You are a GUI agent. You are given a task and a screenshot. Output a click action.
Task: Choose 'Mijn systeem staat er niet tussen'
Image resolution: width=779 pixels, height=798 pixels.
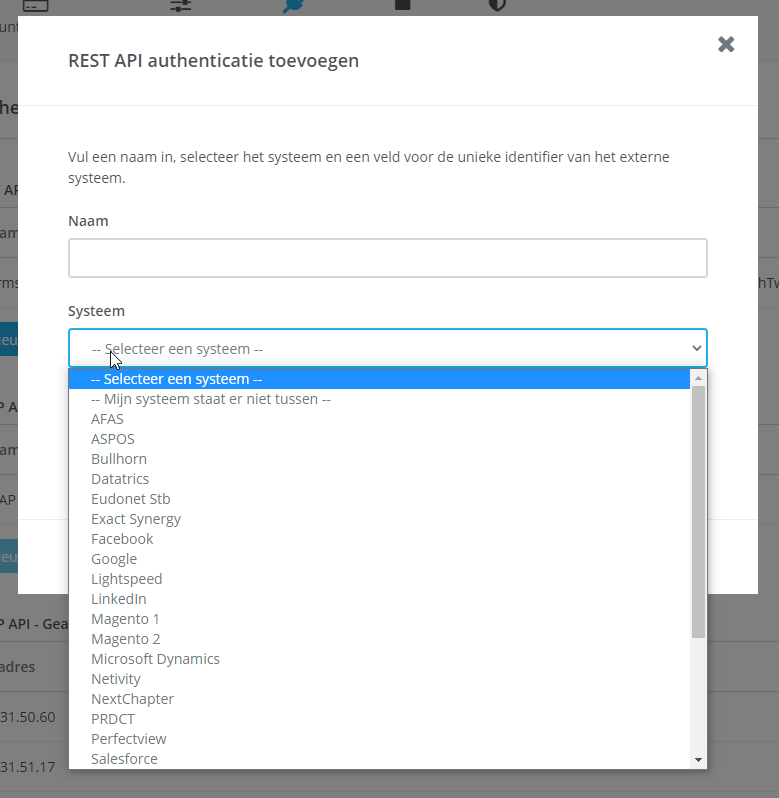pos(210,399)
